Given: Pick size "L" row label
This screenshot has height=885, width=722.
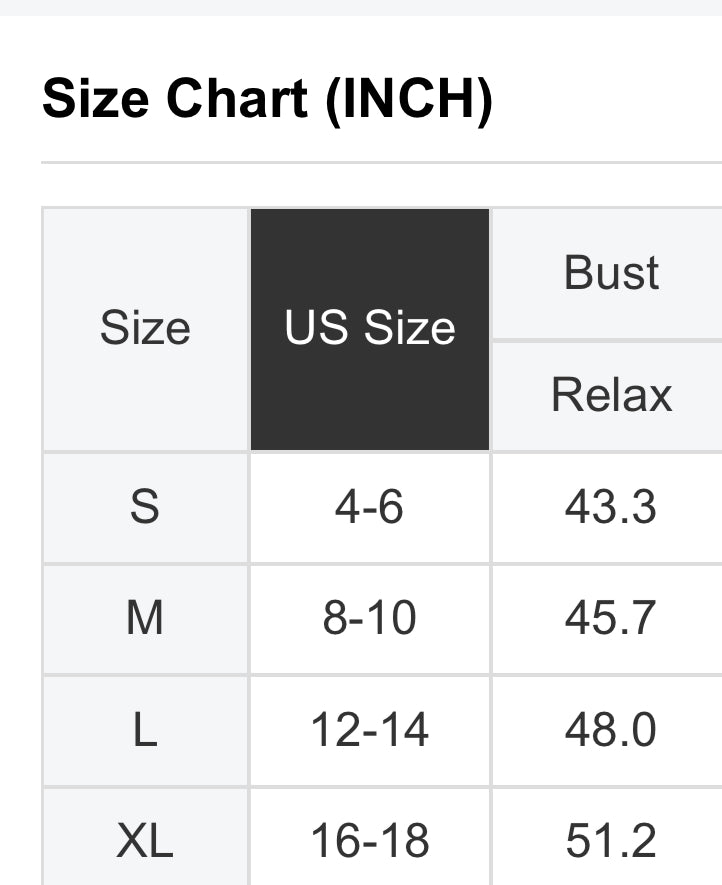Looking at the screenshot, I should coord(145,730).
